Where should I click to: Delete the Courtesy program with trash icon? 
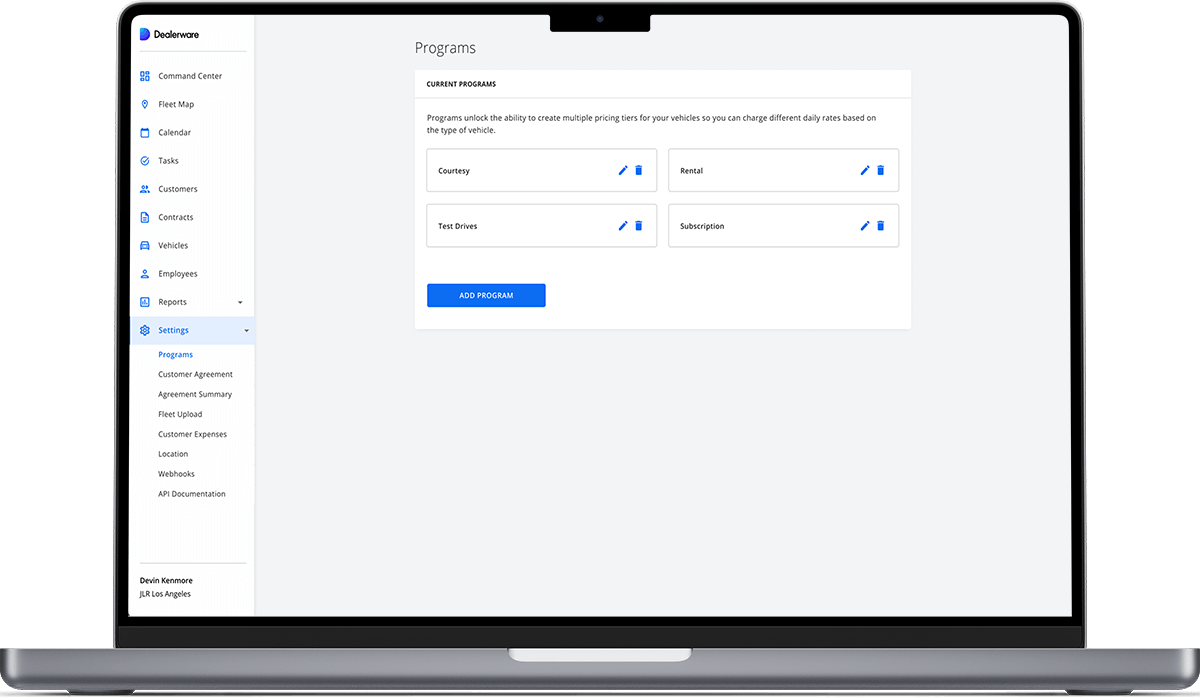[x=639, y=170]
